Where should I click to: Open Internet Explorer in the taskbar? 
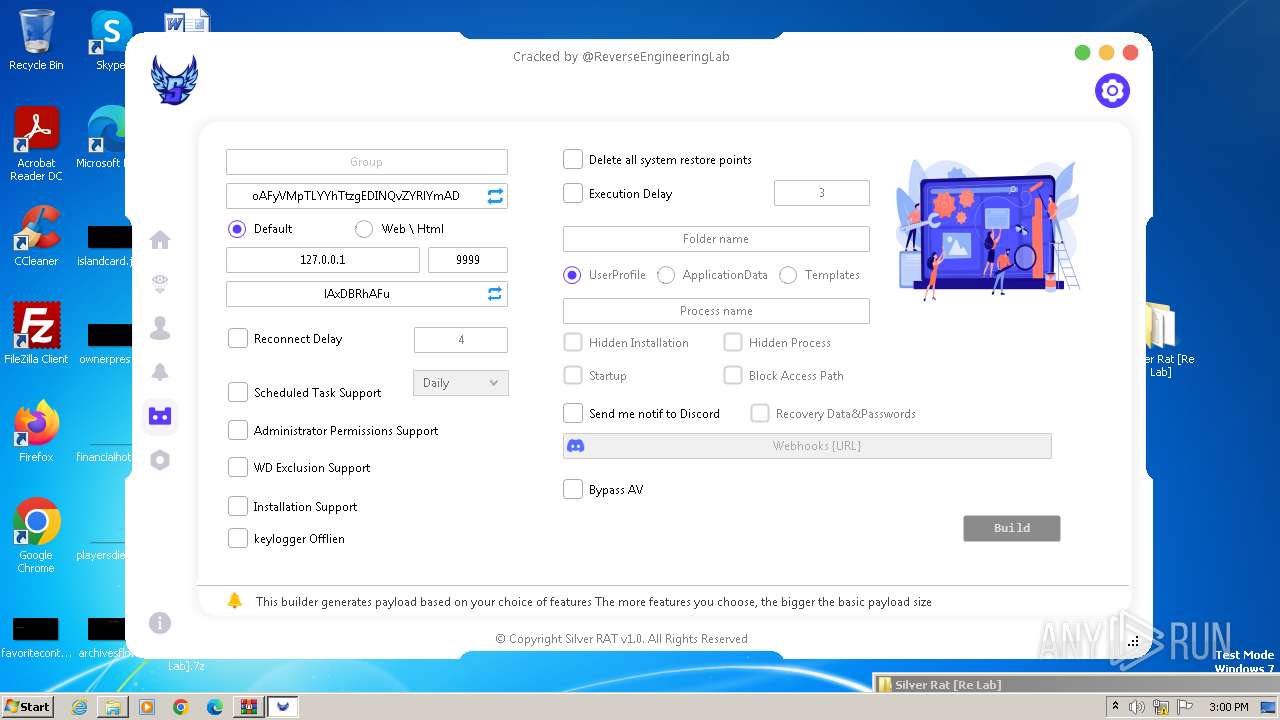pyautogui.click(x=79, y=707)
